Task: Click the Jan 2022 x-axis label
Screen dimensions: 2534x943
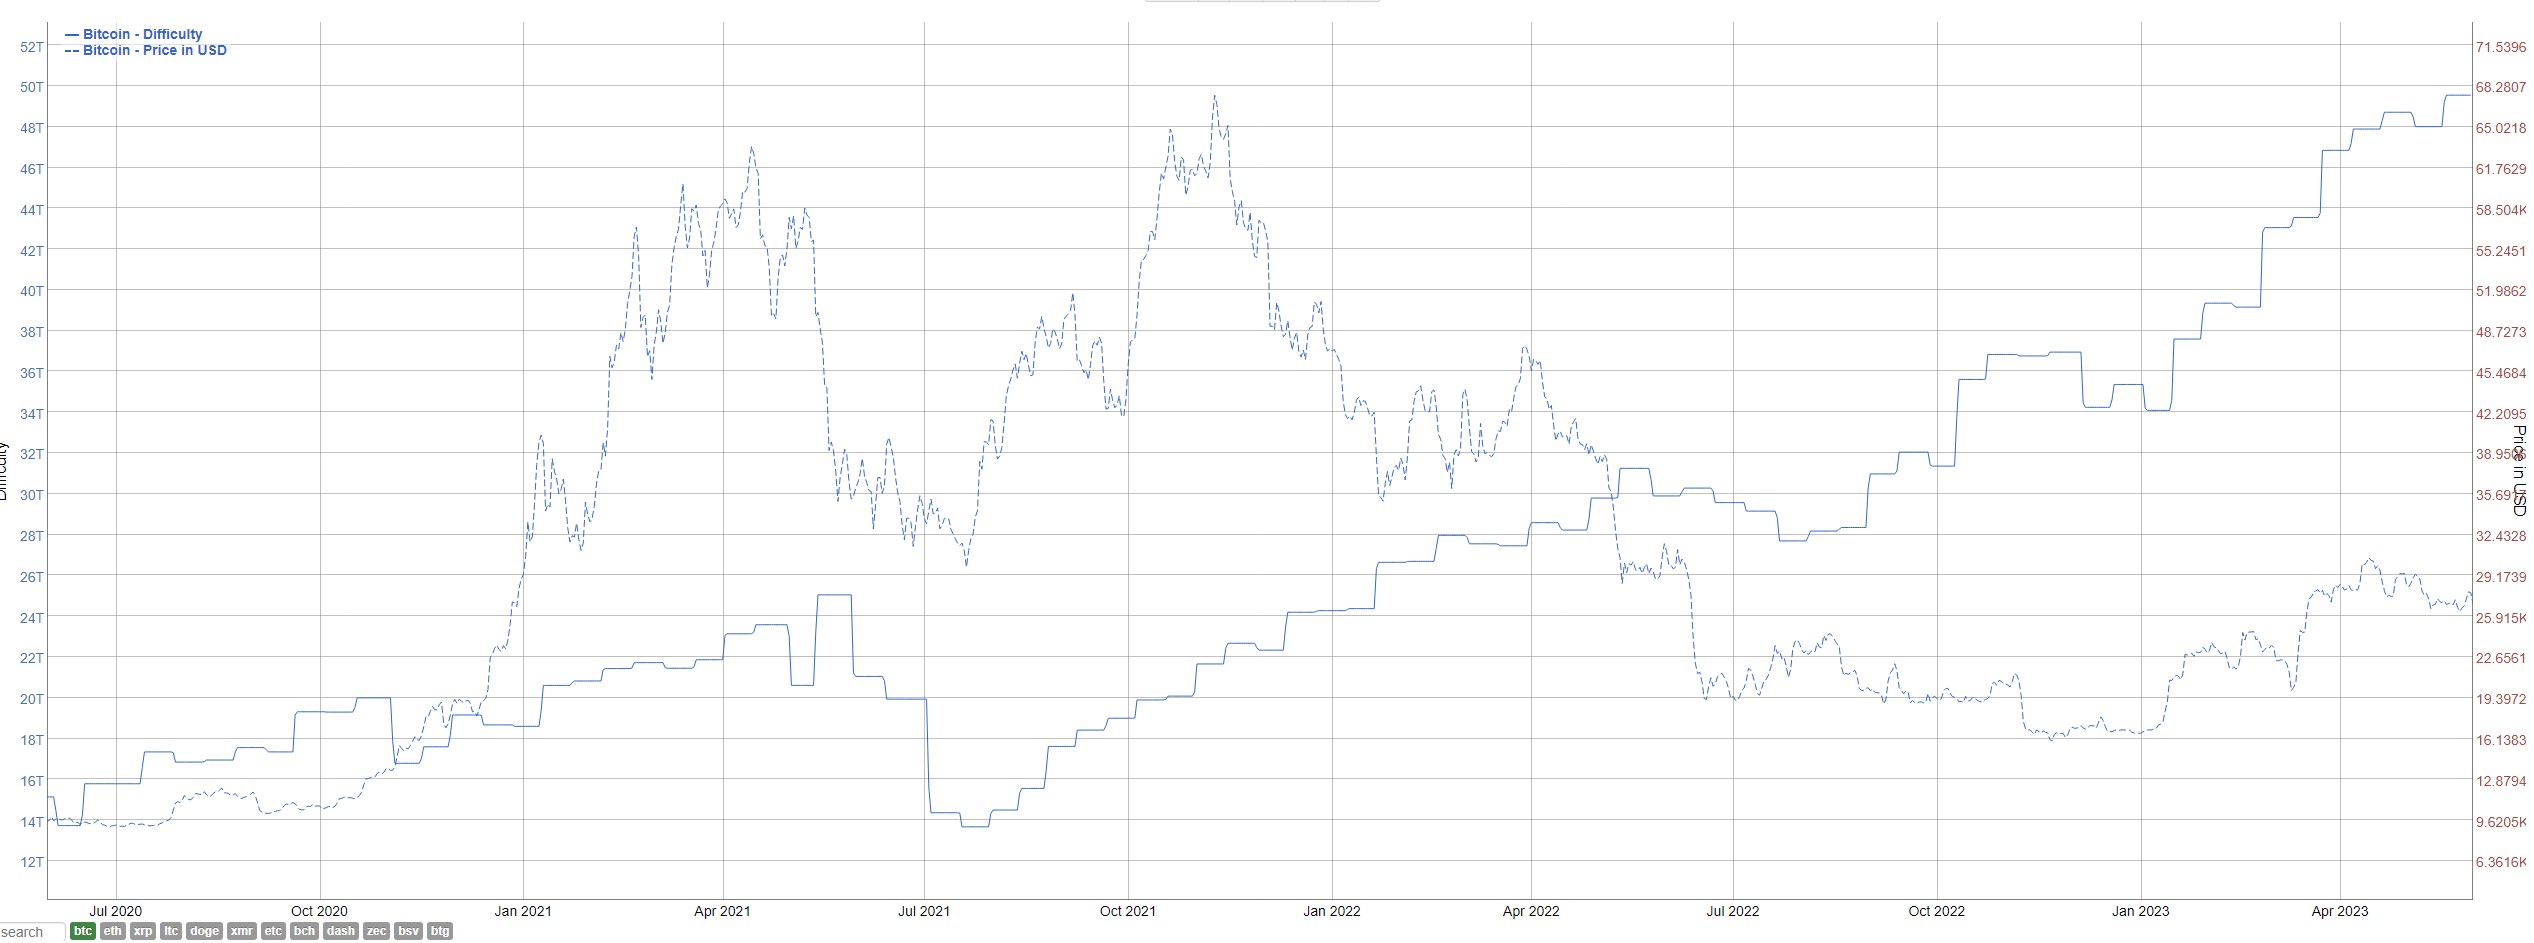Action: (x=1332, y=911)
